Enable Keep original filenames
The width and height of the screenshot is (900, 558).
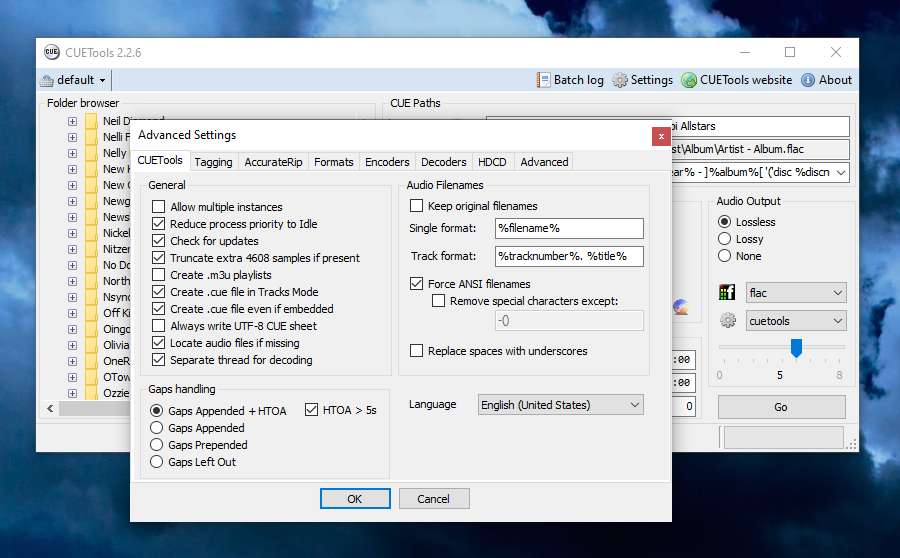(x=416, y=206)
